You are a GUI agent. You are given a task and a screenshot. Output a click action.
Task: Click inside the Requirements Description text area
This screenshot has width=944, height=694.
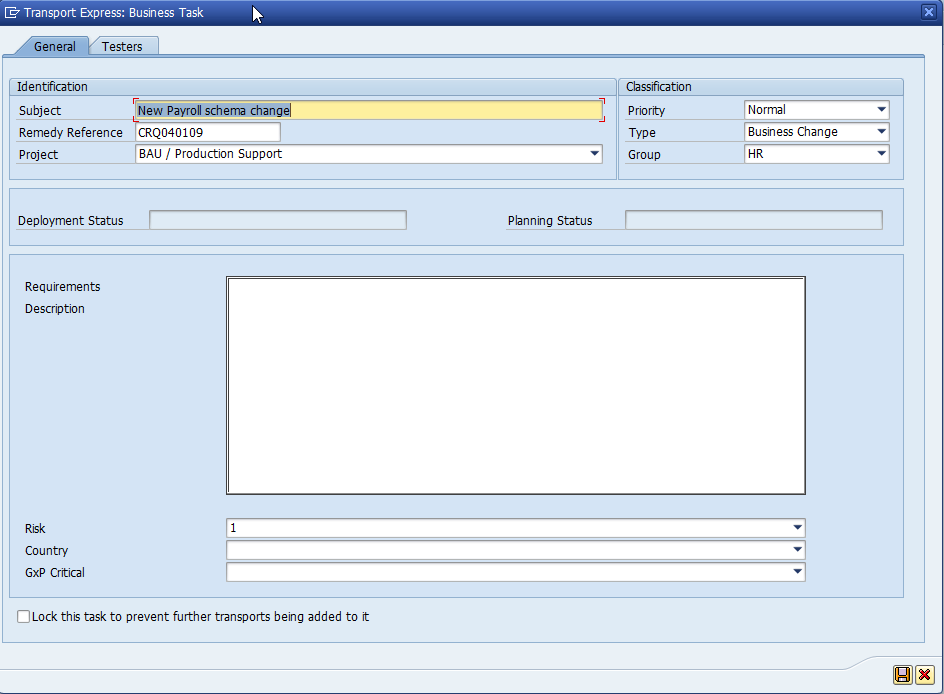tap(516, 385)
